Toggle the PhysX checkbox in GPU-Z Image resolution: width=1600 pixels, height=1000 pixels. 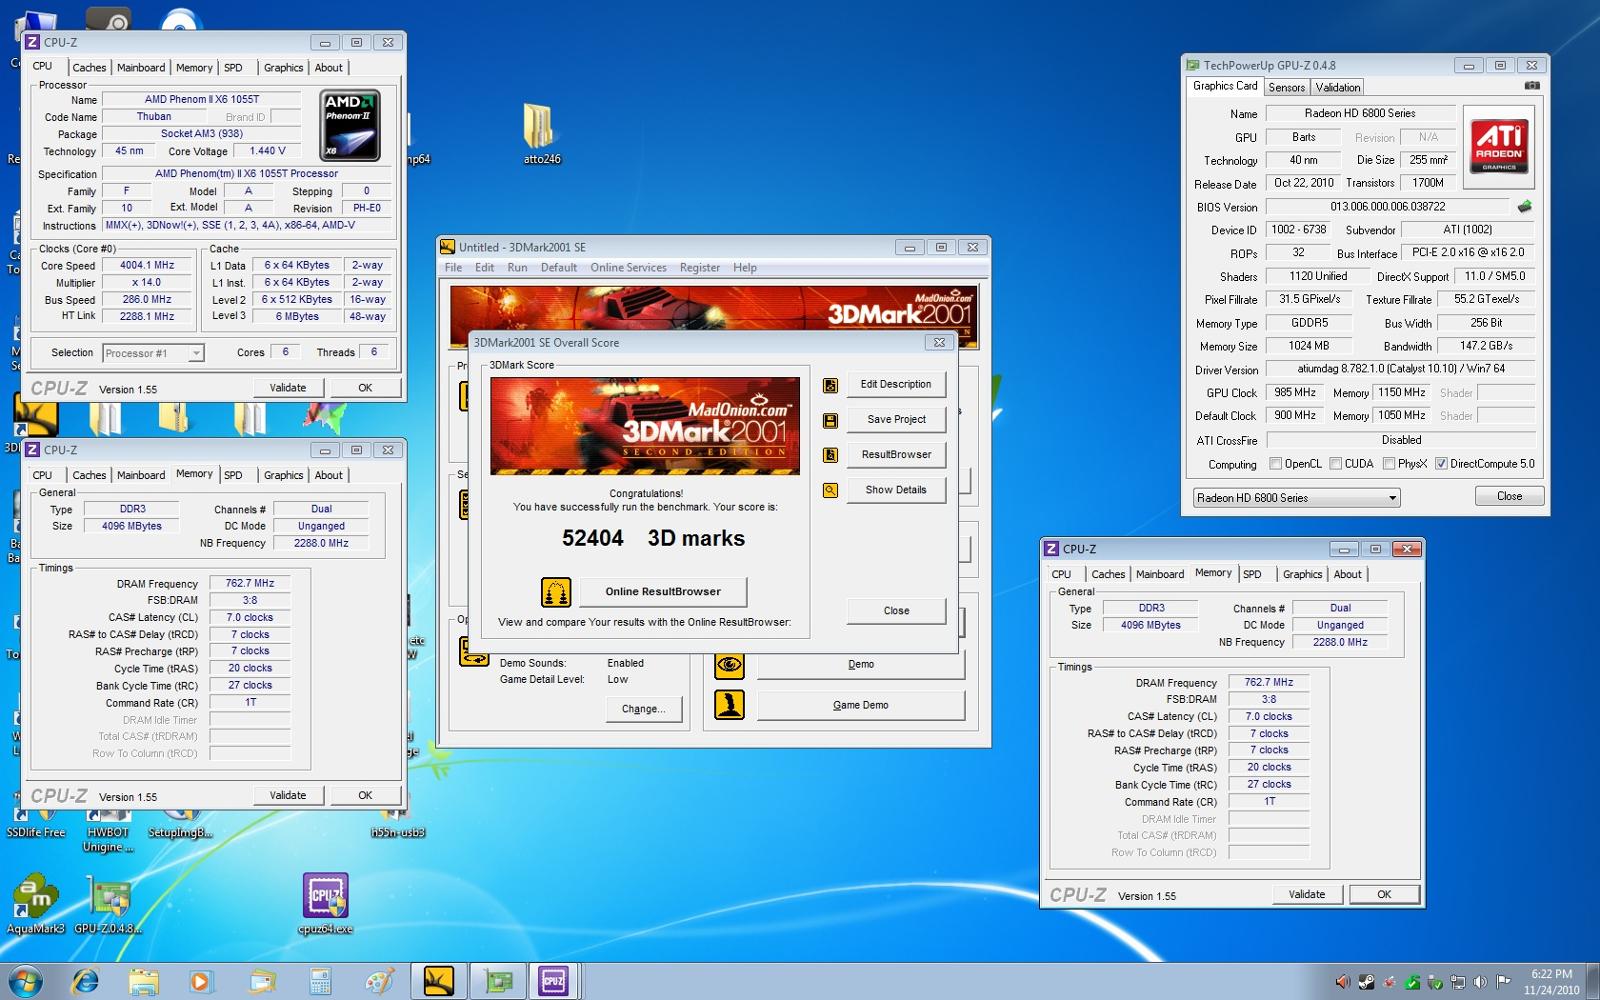coord(1388,464)
